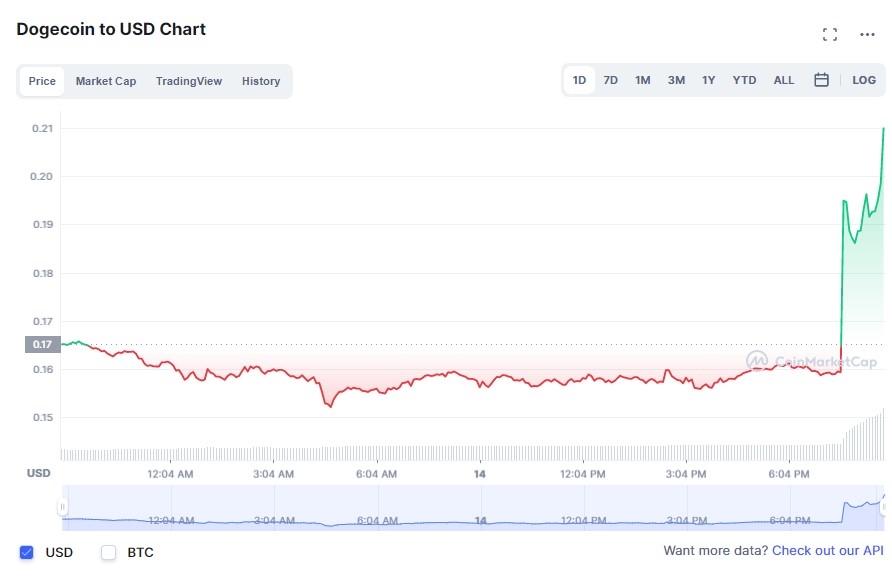Select the History tab
The image size is (892, 582).
tap(261, 81)
